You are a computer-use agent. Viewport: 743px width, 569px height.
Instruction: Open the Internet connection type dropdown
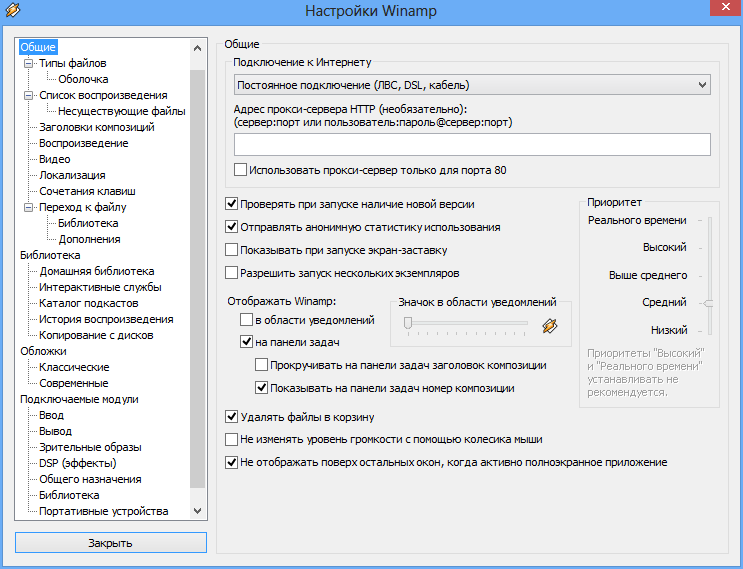tap(472, 85)
